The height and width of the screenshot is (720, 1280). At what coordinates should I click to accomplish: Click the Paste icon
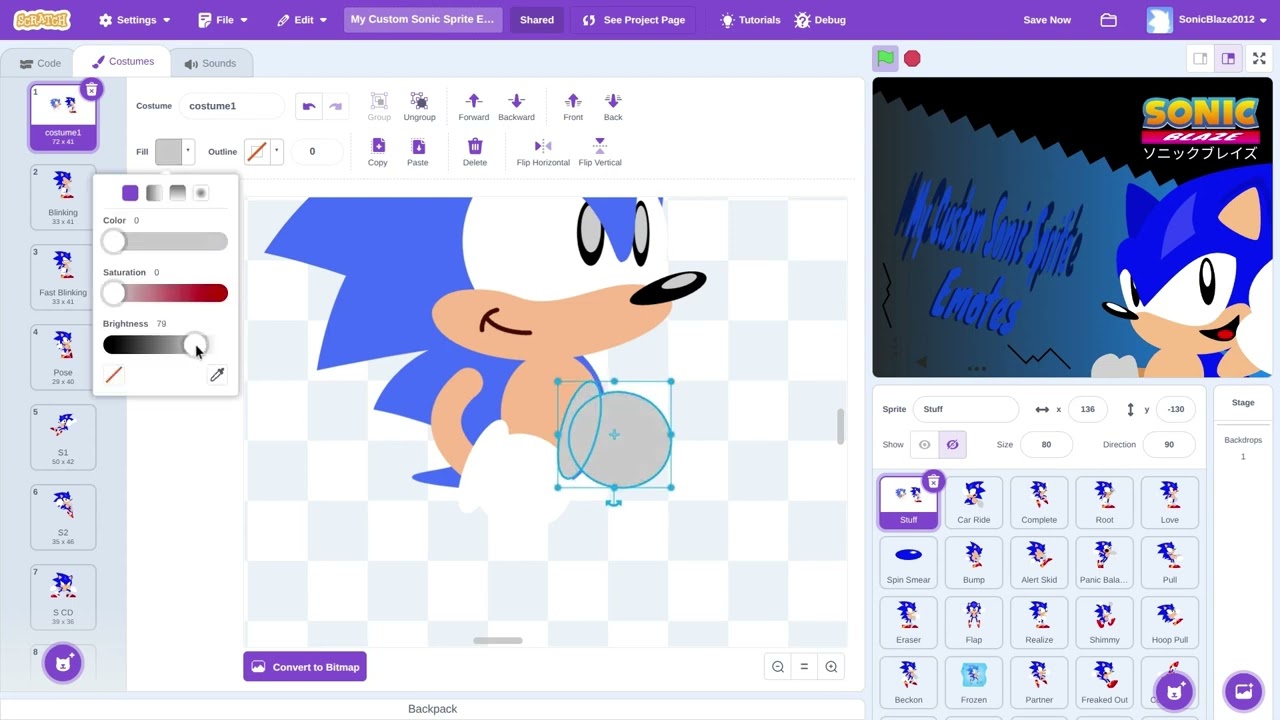tap(418, 152)
